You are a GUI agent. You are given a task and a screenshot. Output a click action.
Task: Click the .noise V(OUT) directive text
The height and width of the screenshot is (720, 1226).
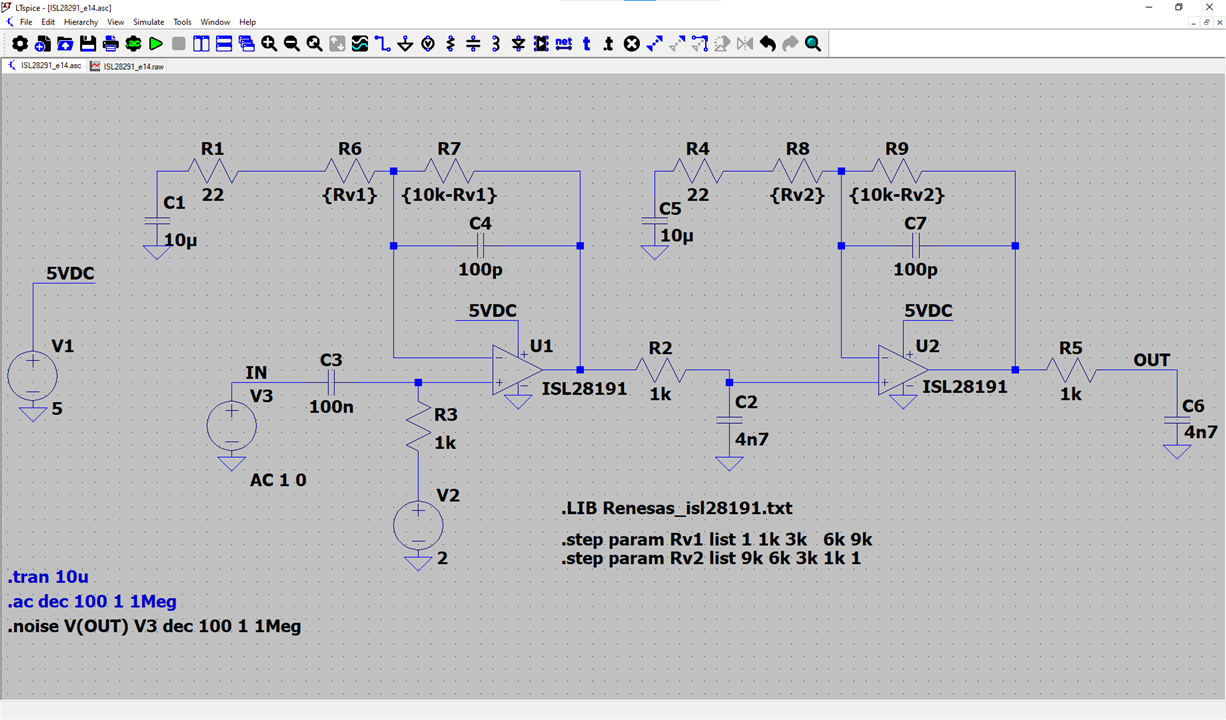click(x=154, y=627)
